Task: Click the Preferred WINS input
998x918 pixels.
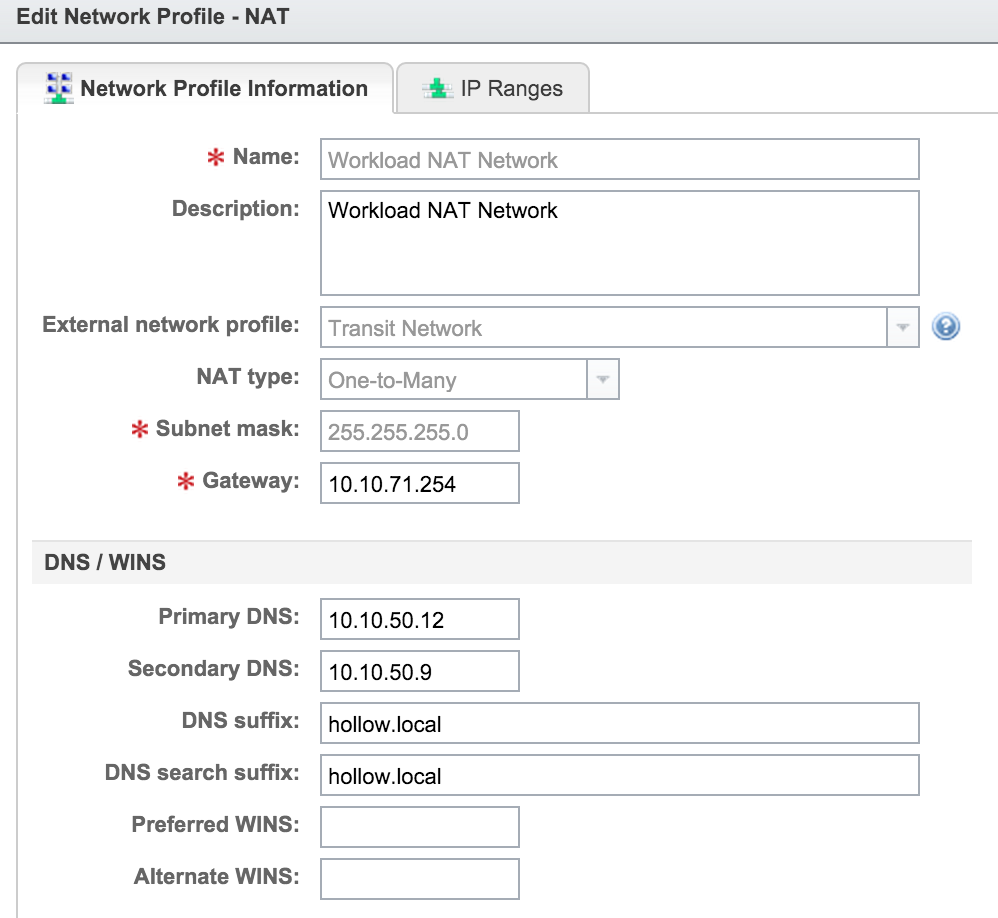Action: 420,826
